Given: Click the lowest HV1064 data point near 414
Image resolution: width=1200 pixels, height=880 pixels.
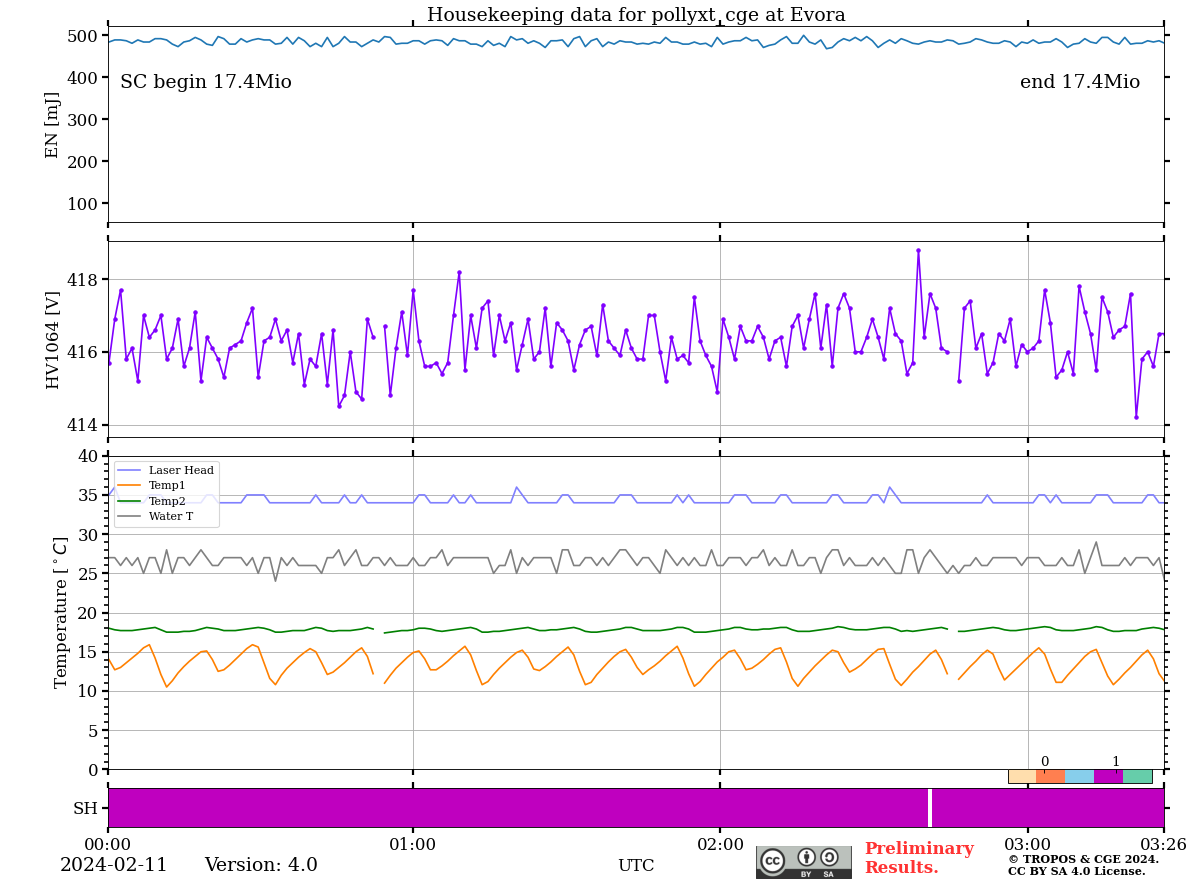Looking at the screenshot, I should pyautogui.click(x=1136, y=417).
